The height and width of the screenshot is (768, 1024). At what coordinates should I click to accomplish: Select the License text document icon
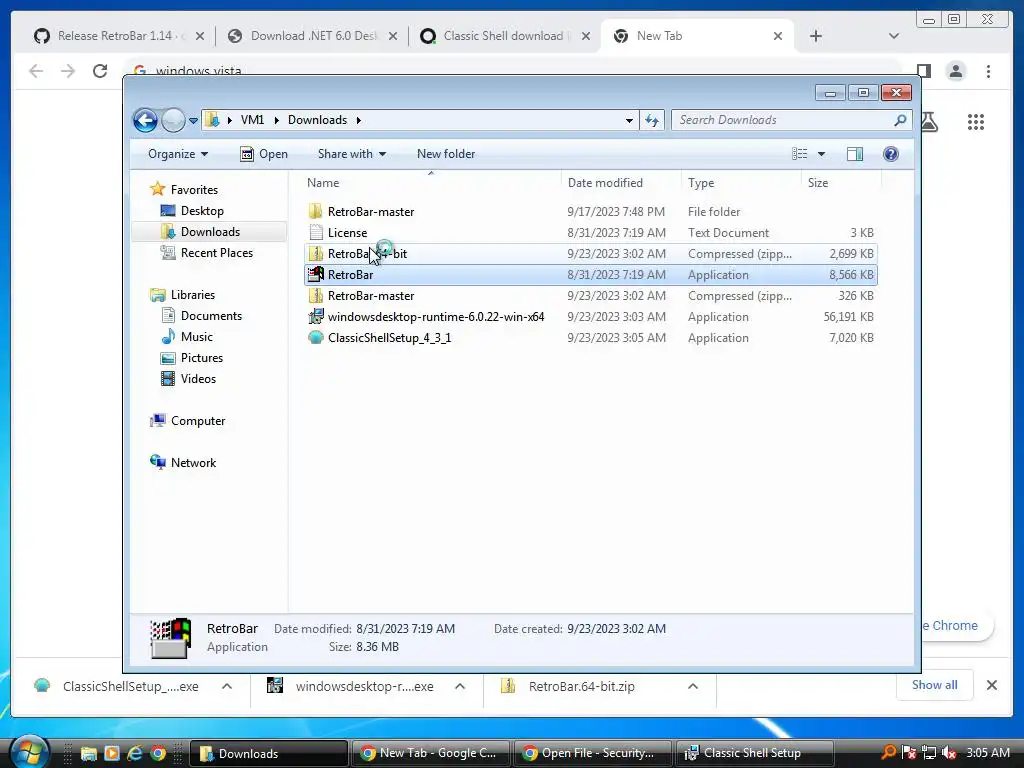[315, 232]
